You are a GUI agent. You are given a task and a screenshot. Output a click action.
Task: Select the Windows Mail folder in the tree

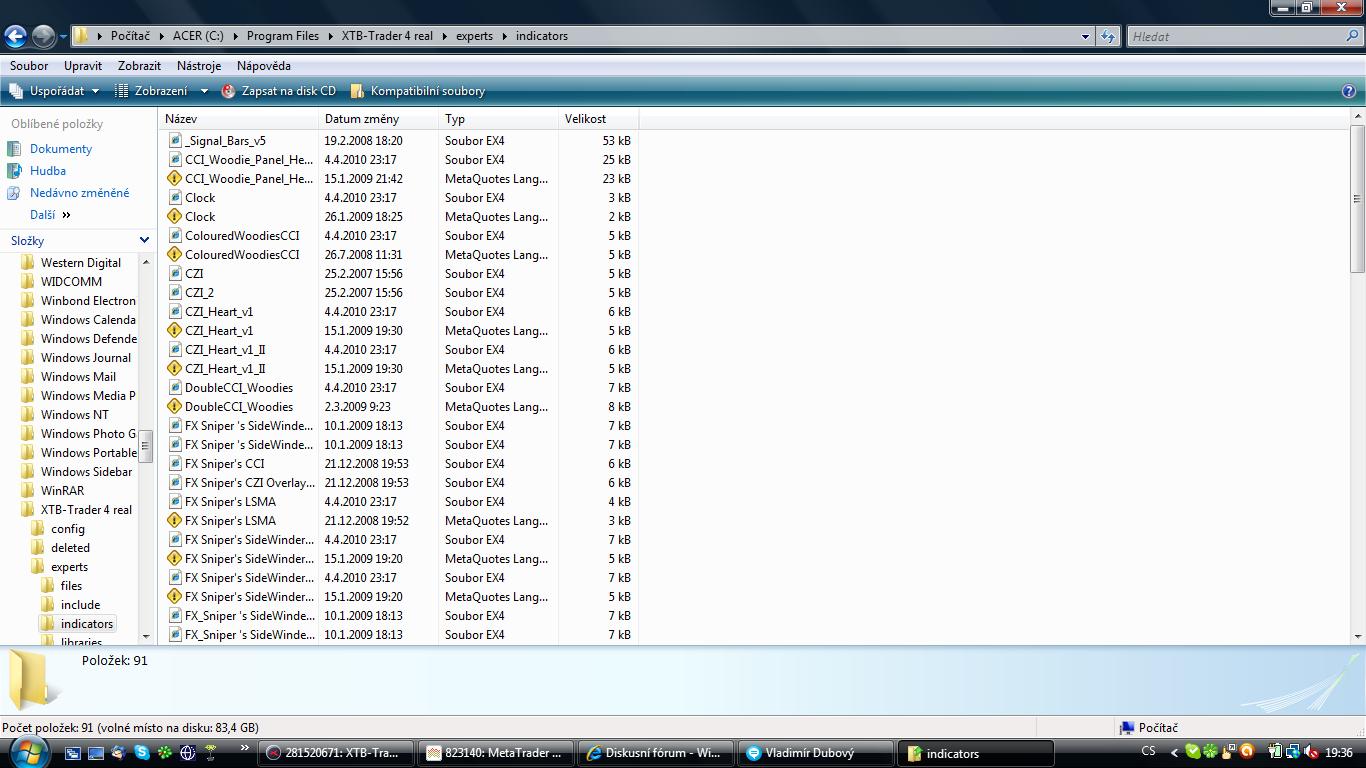(78, 377)
